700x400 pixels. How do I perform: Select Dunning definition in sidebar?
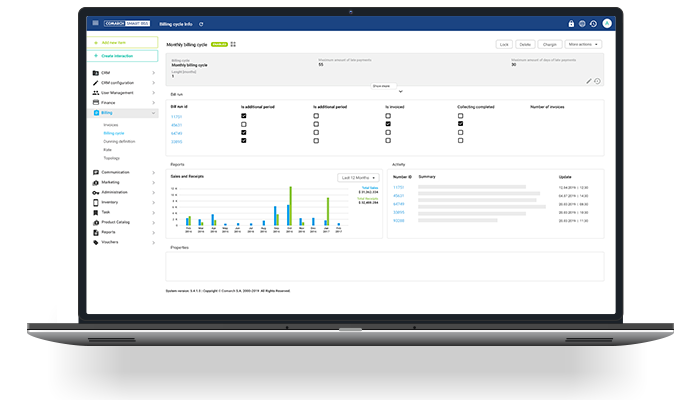click(x=118, y=141)
